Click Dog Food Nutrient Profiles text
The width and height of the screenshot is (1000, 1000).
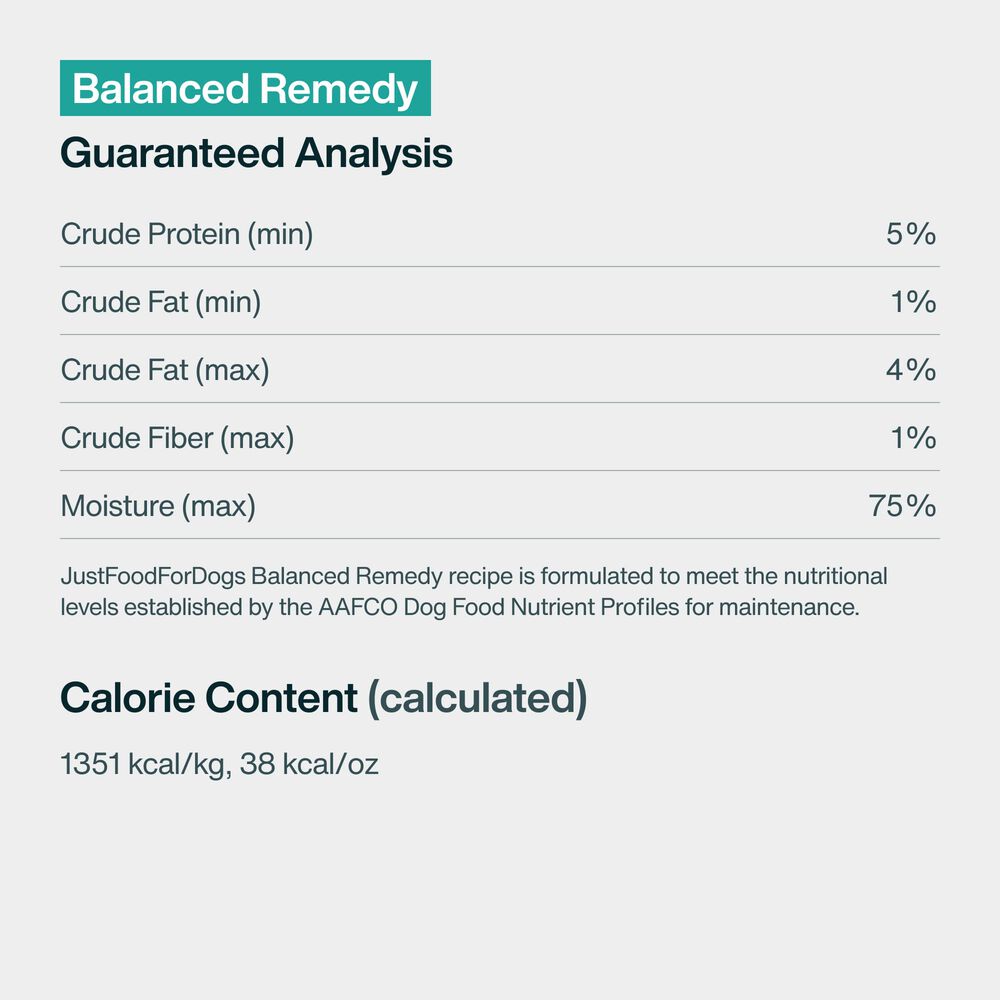[541, 608]
